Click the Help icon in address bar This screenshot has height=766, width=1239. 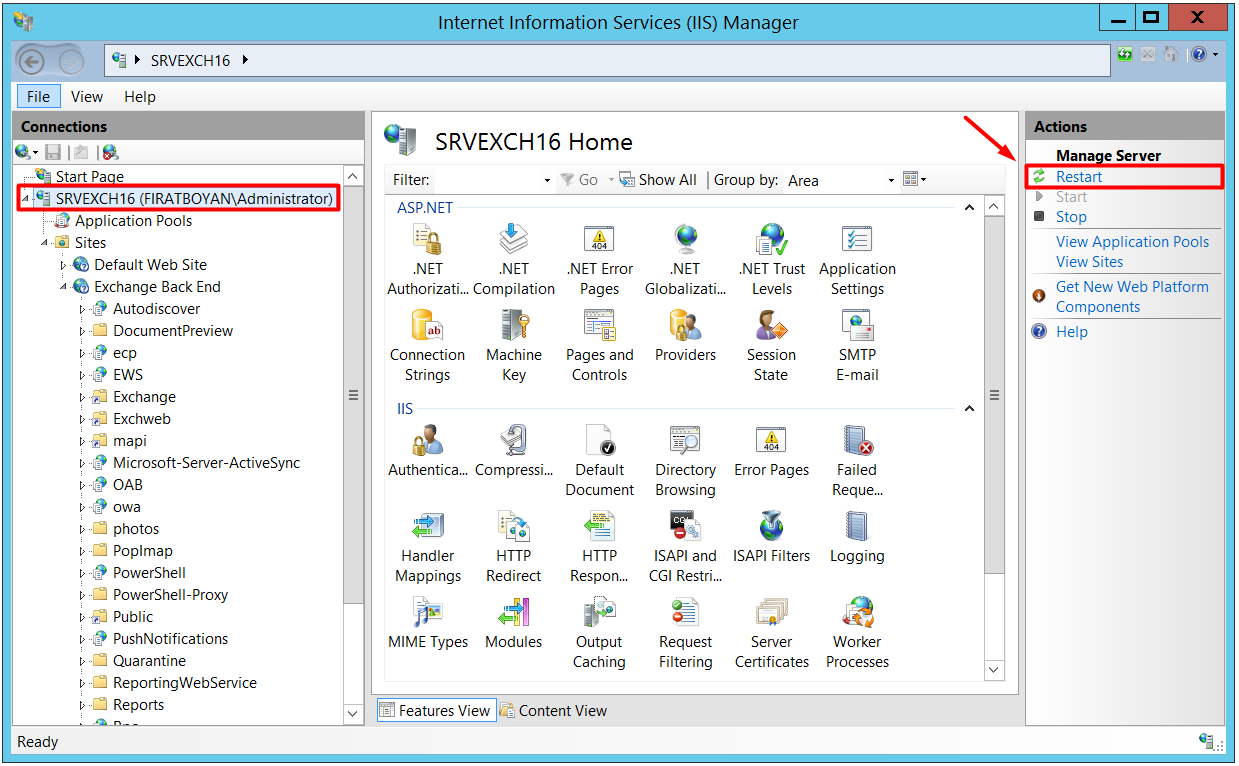tap(1198, 55)
